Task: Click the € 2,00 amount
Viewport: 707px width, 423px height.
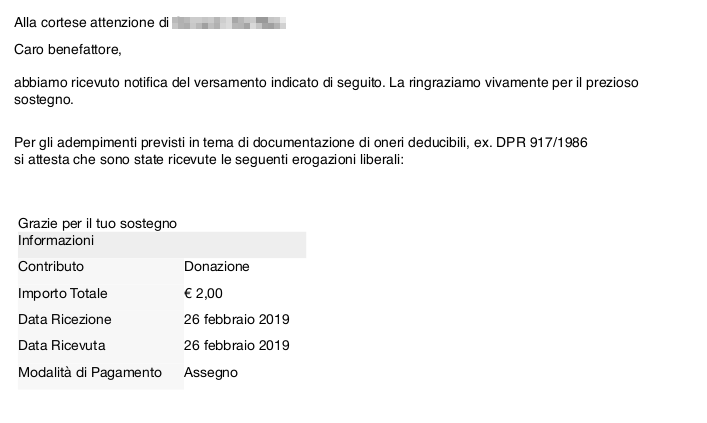Action: point(203,294)
